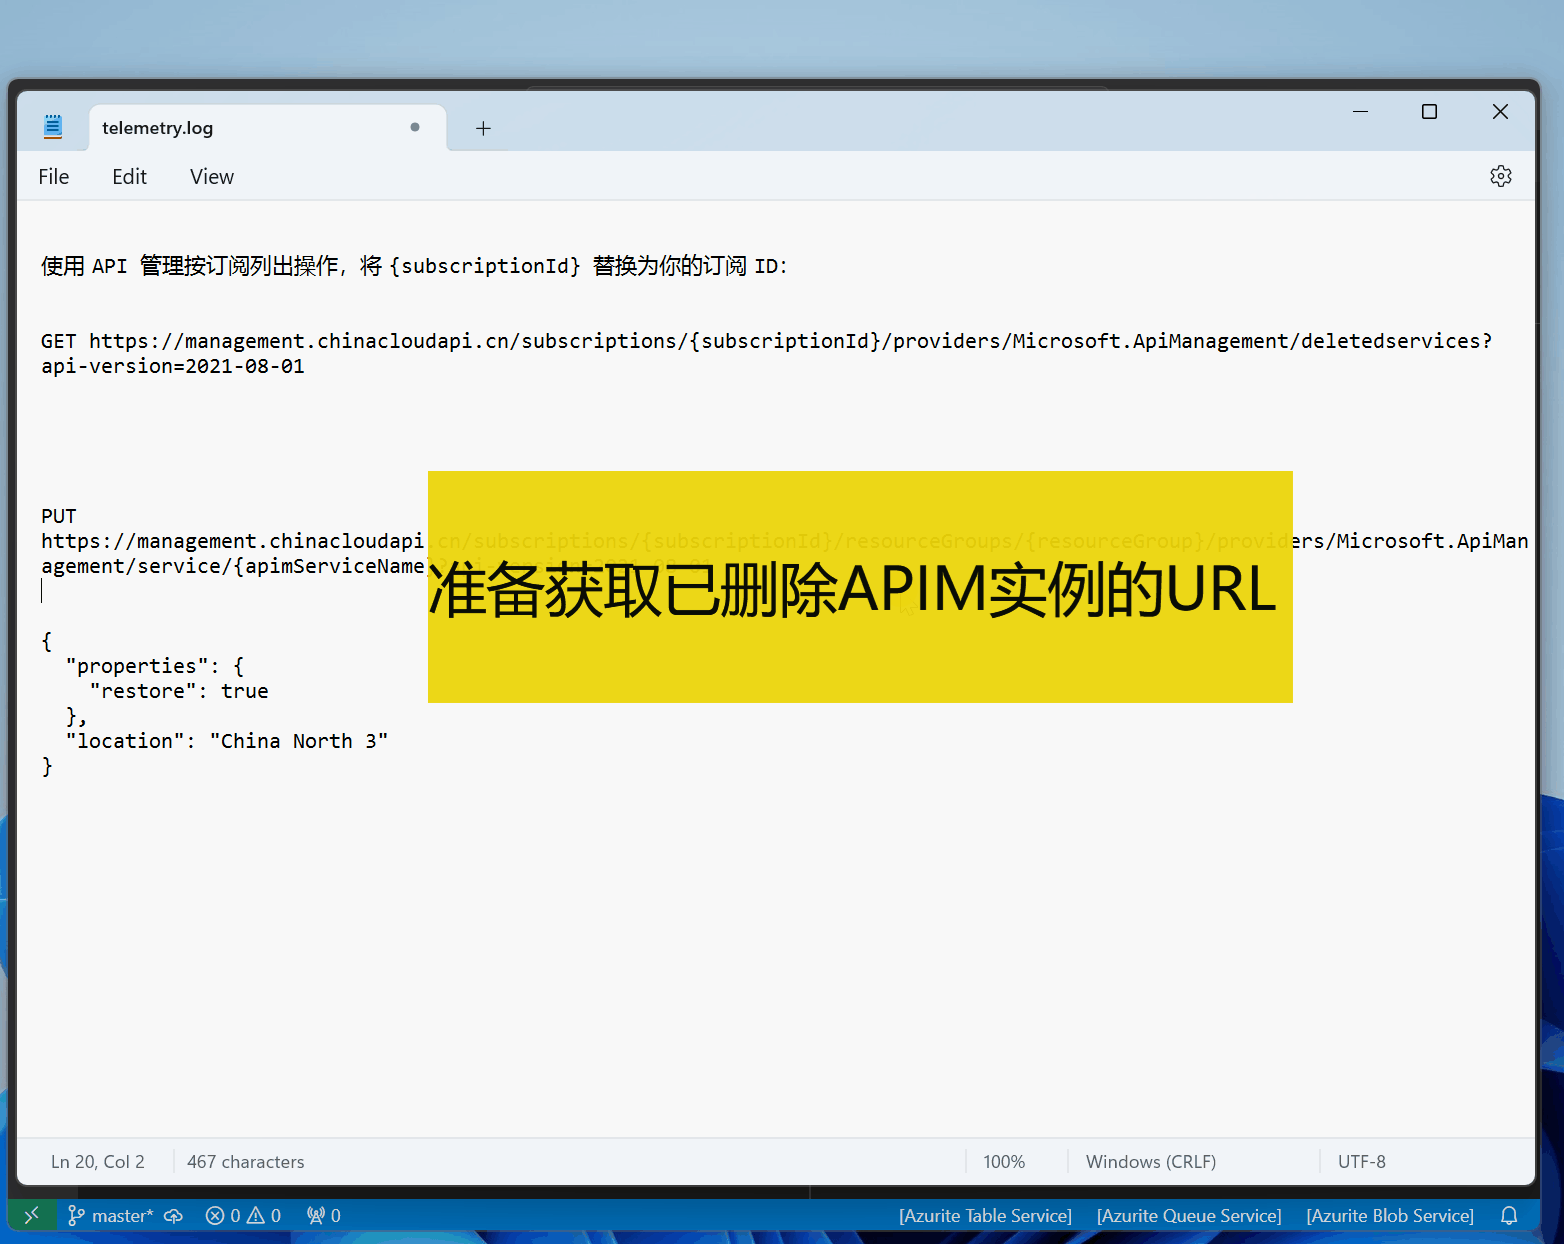
Task: Open notifications bell icon
Action: click(x=1509, y=1215)
